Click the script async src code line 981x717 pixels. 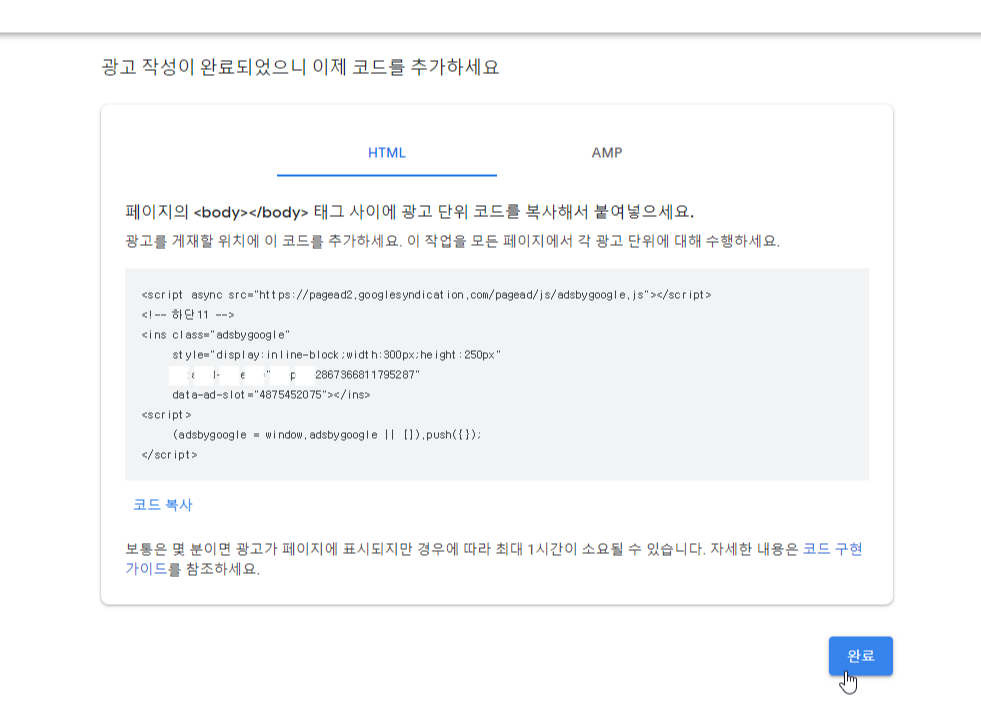pyautogui.click(x=426, y=295)
